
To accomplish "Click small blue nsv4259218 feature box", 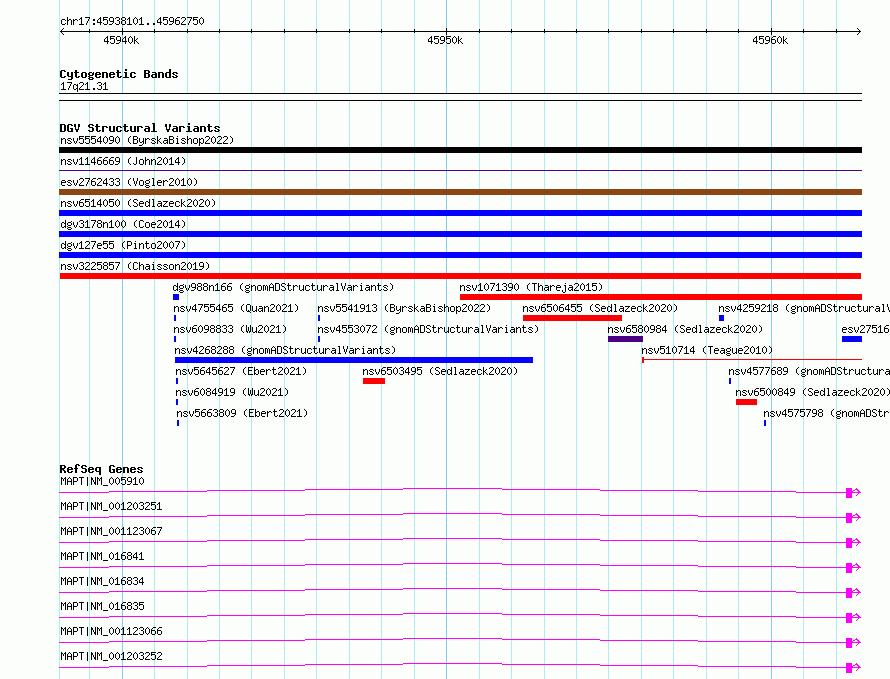I will point(721,318).
